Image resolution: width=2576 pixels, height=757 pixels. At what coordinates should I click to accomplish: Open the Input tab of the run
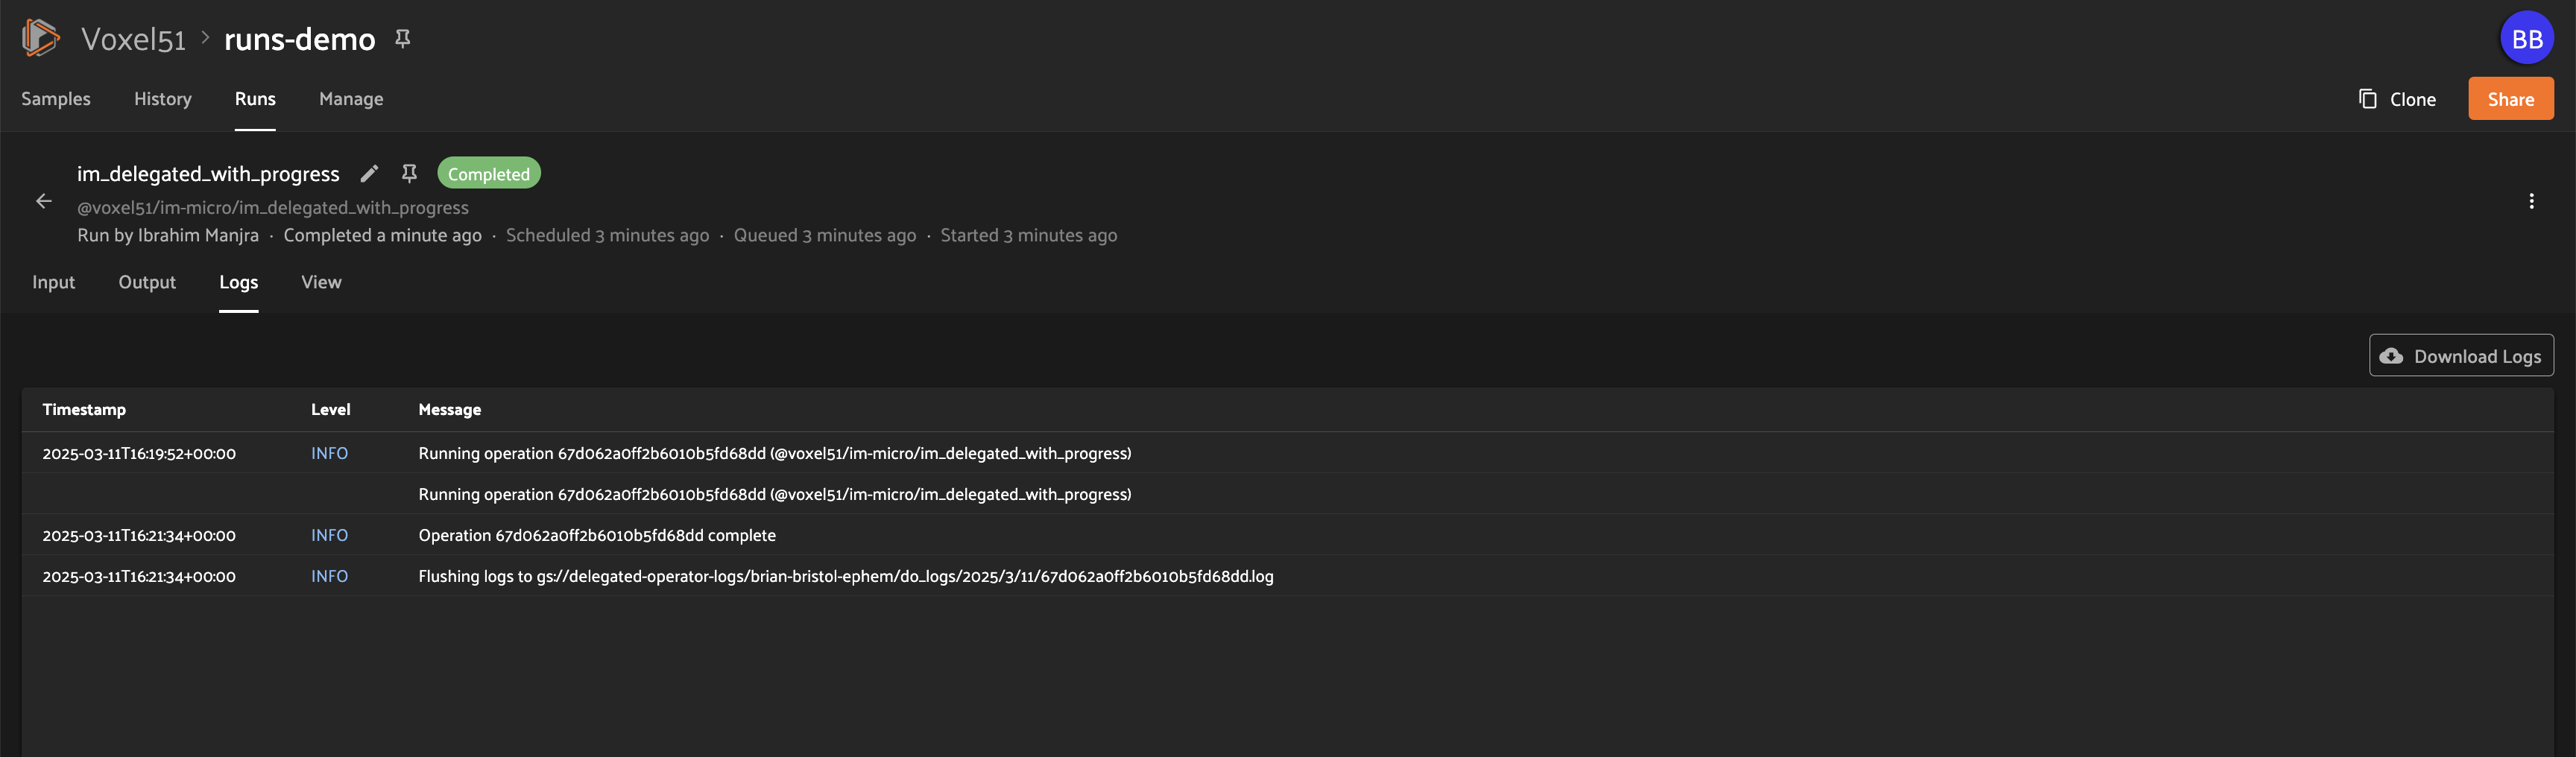[x=54, y=282]
